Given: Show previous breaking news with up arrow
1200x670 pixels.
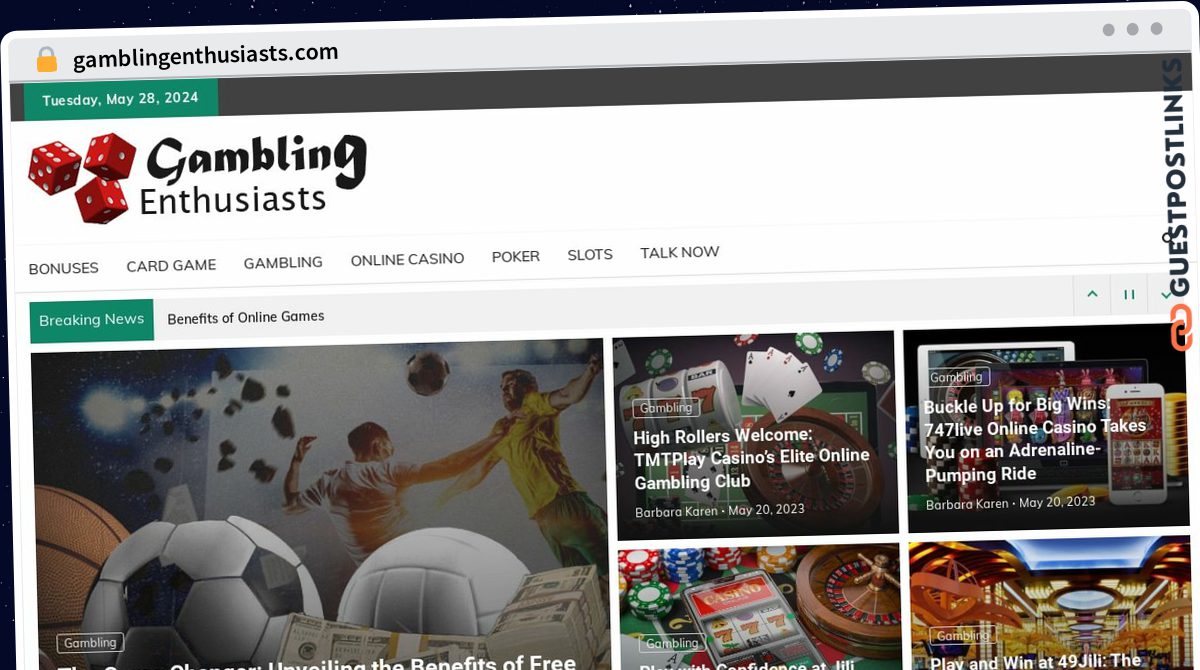Looking at the screenshot, I should pos(1092,294).
